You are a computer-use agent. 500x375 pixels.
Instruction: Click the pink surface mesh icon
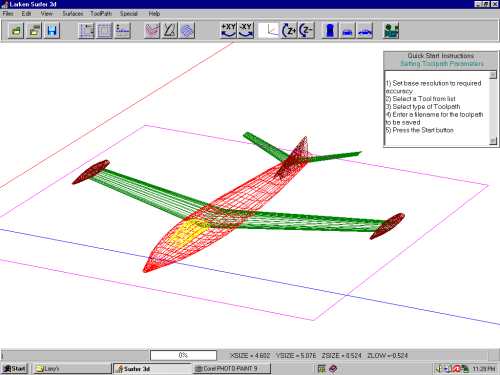152,31
